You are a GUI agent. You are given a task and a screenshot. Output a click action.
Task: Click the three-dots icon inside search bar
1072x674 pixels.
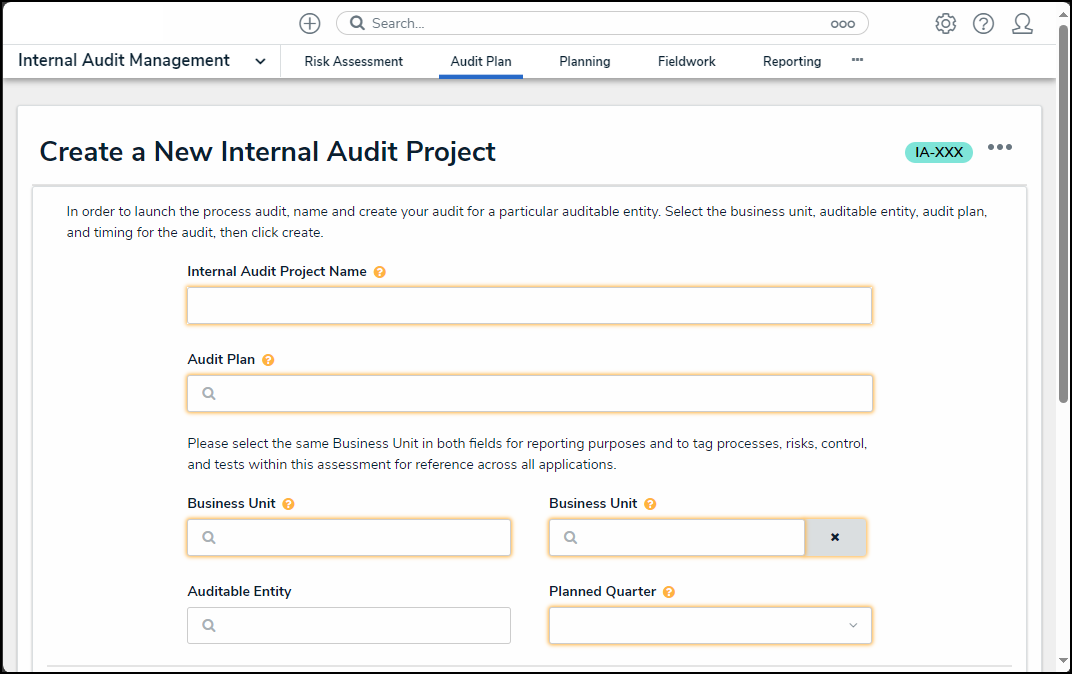click(x=842, y=24)
